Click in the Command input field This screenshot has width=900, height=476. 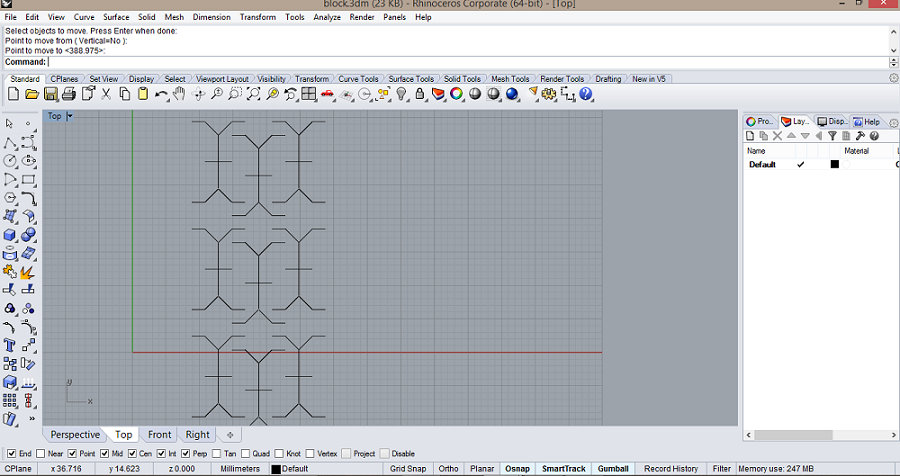[x=468, y=62]
